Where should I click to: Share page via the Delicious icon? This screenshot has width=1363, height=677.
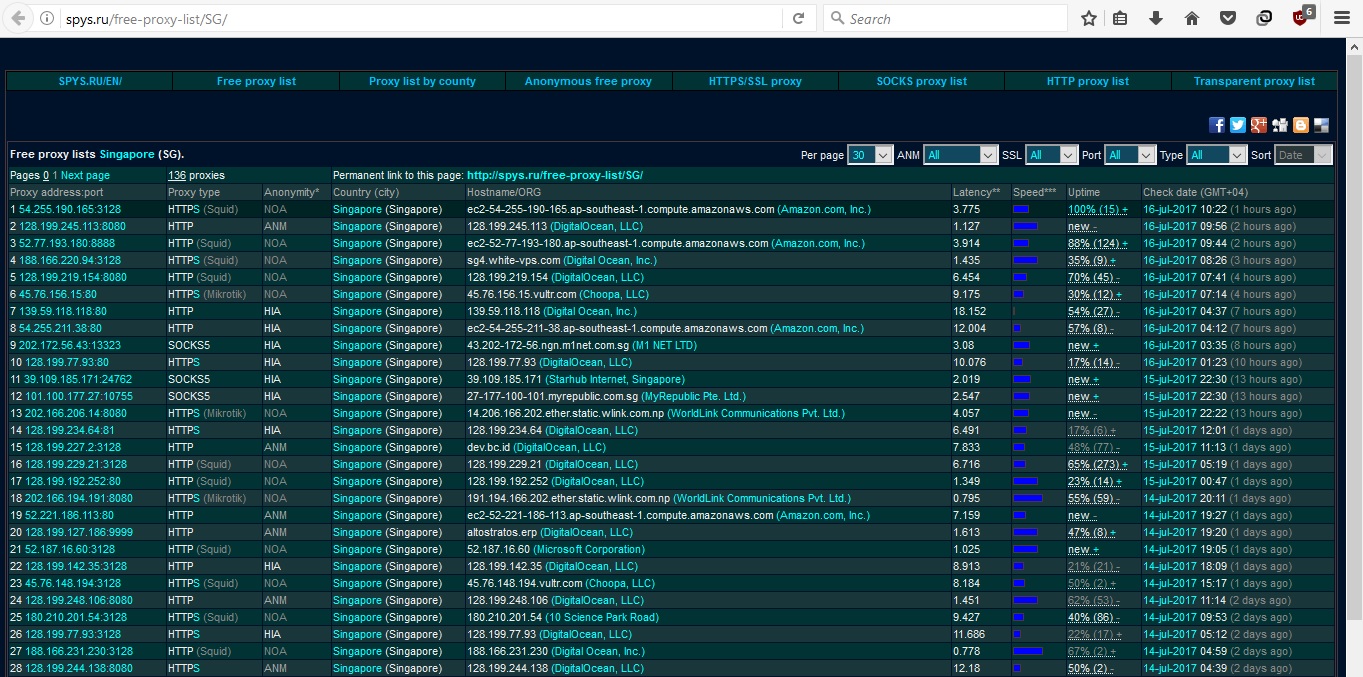(x=1322, y=125)
